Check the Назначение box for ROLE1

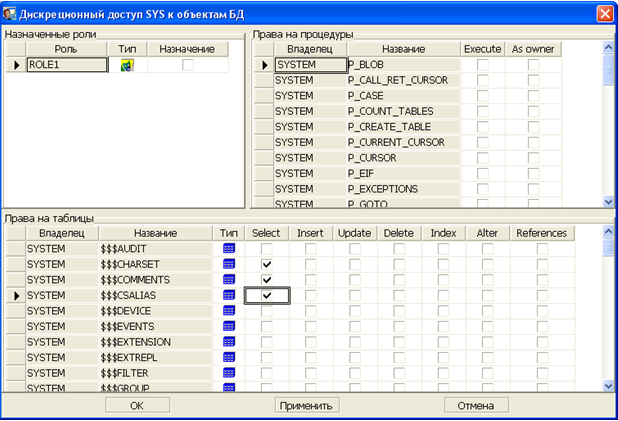188,65
